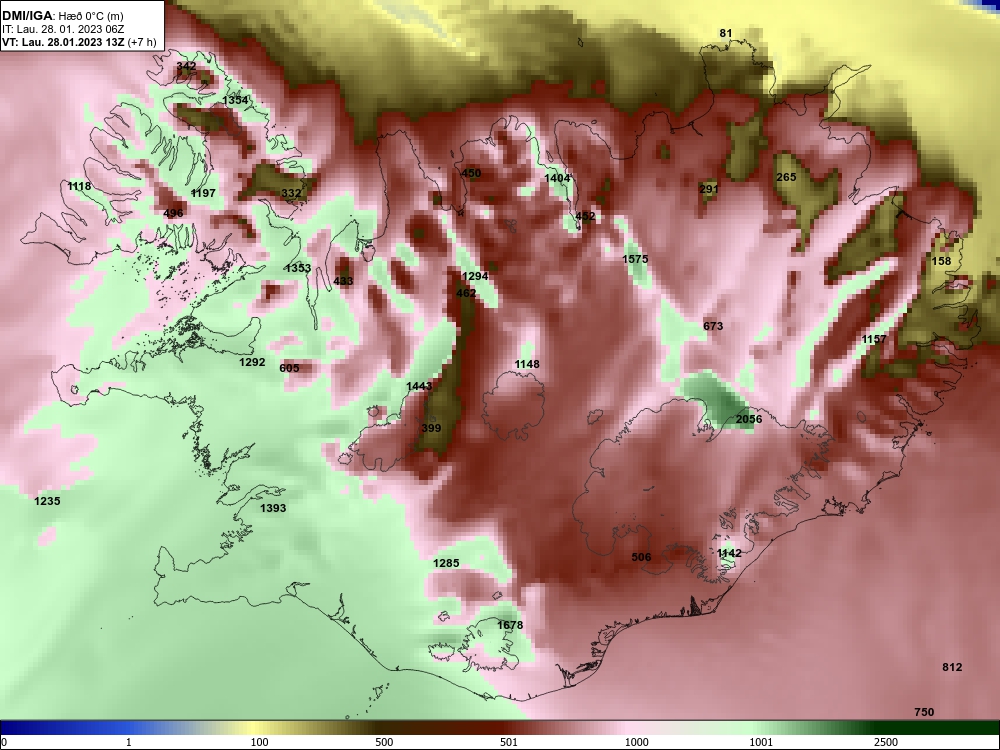Select the map value 1678
The image size is (1000, 750).
click(510, 625)
